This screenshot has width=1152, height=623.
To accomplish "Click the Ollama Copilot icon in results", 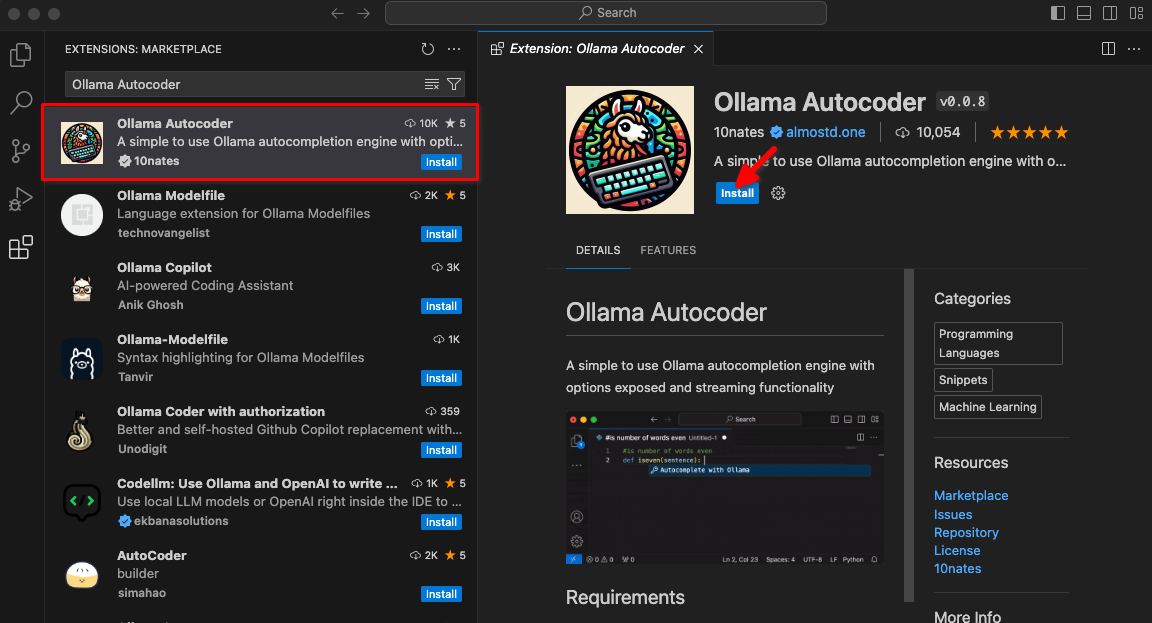I will 82,287.
